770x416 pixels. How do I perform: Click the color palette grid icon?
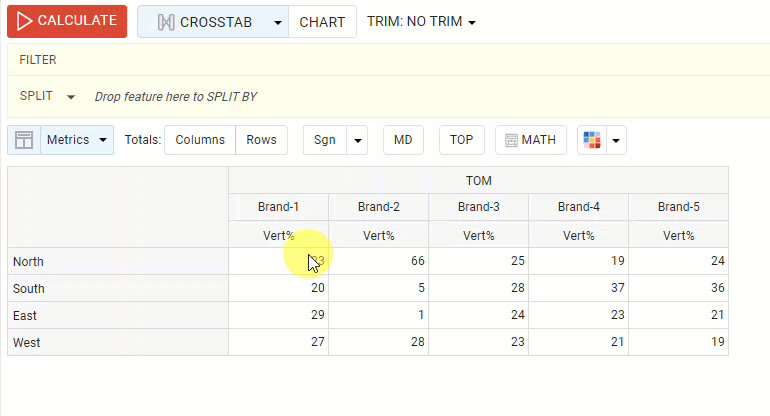pyautogui.click(x=592, y=140)
